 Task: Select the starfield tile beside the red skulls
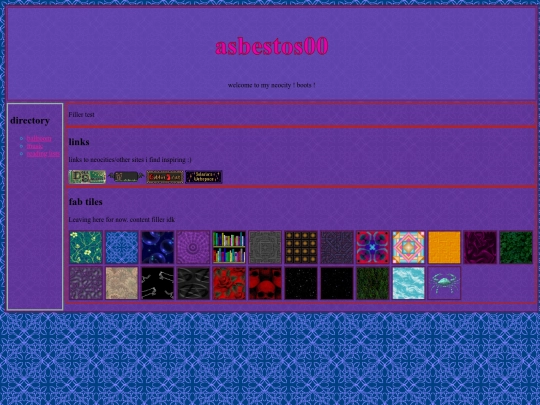[301, 283]
